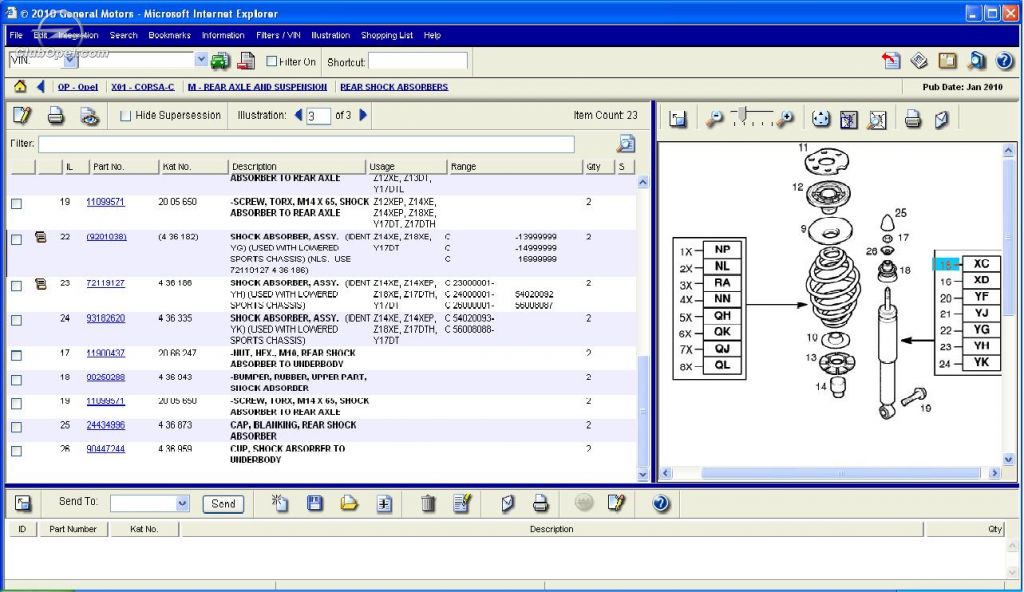Click into the Filter text field
Image resolution: width=1024 pixels, height=592 pixels.
306,144
